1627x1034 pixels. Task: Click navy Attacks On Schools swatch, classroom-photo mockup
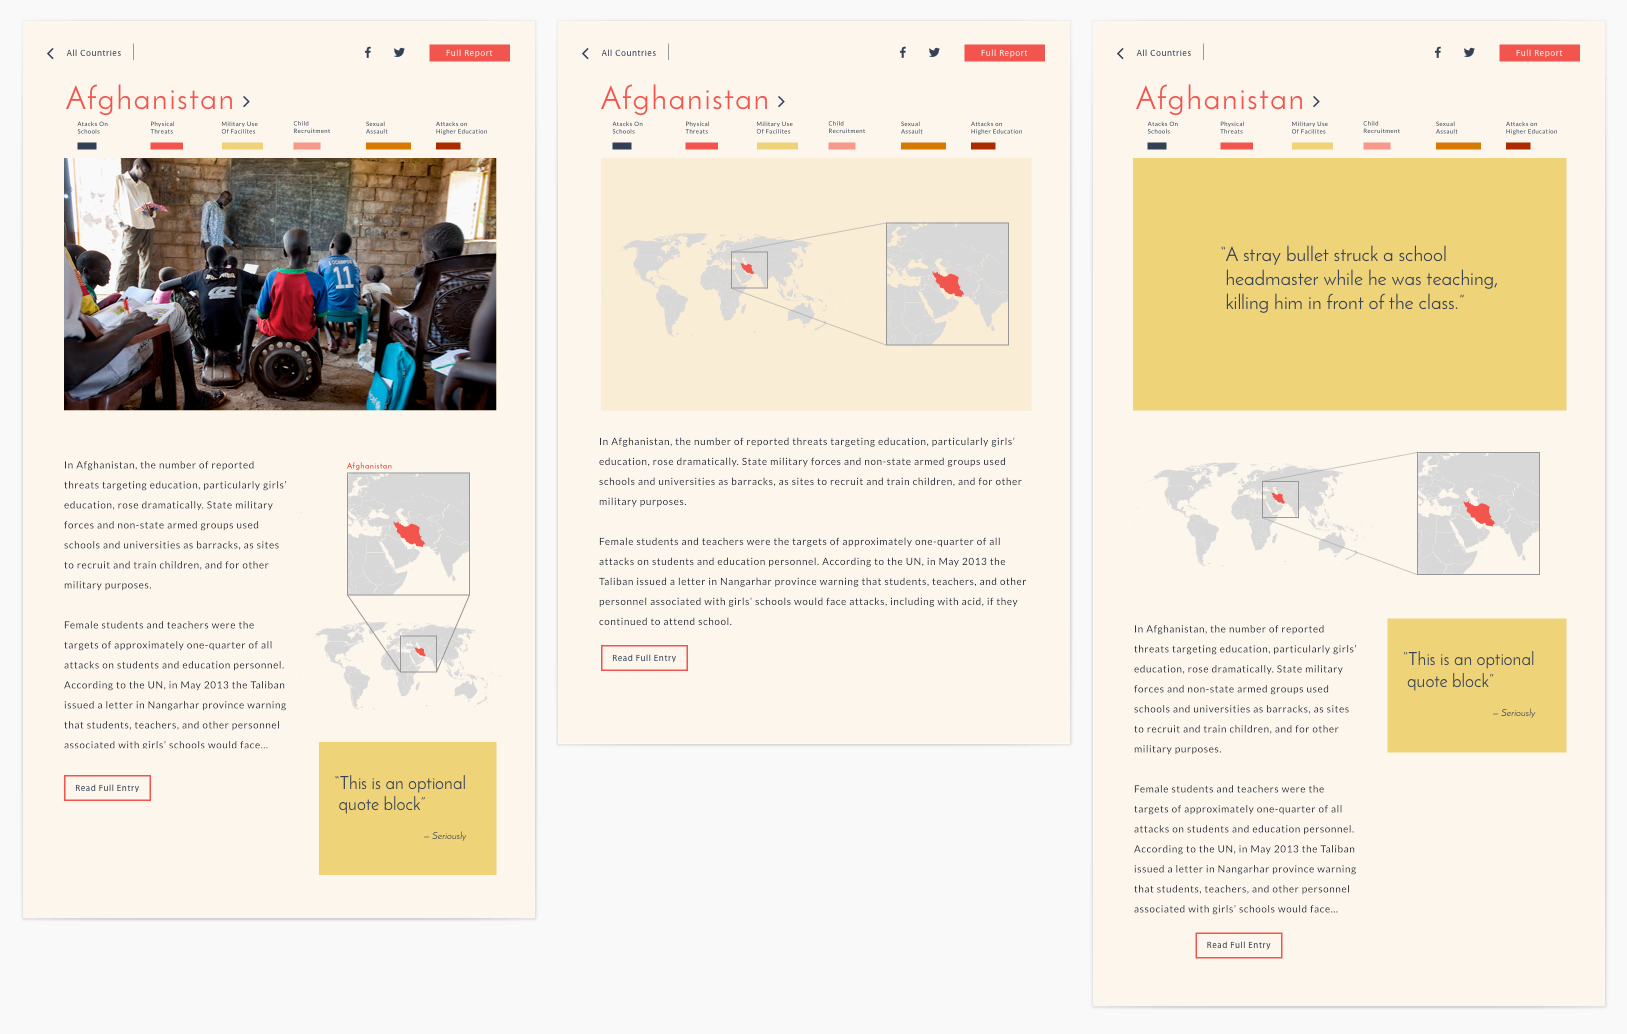point(87,146)
